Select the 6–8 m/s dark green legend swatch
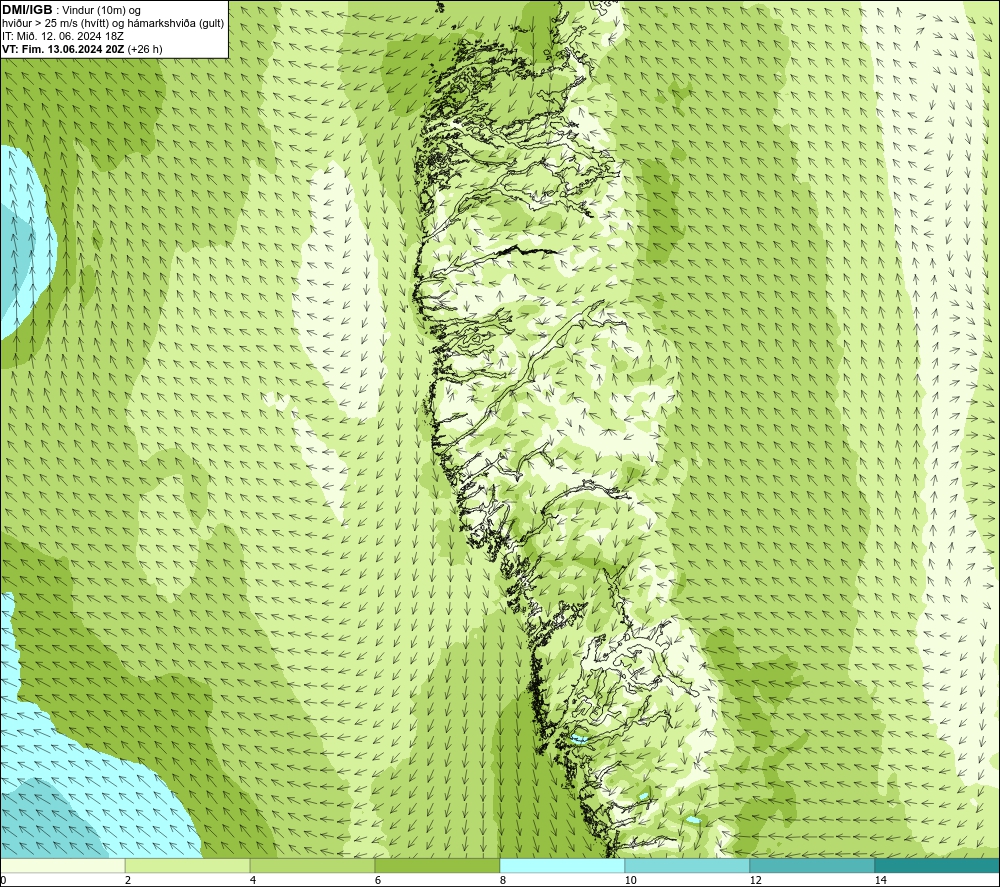The image size is (1000, 887). [438, 865]
